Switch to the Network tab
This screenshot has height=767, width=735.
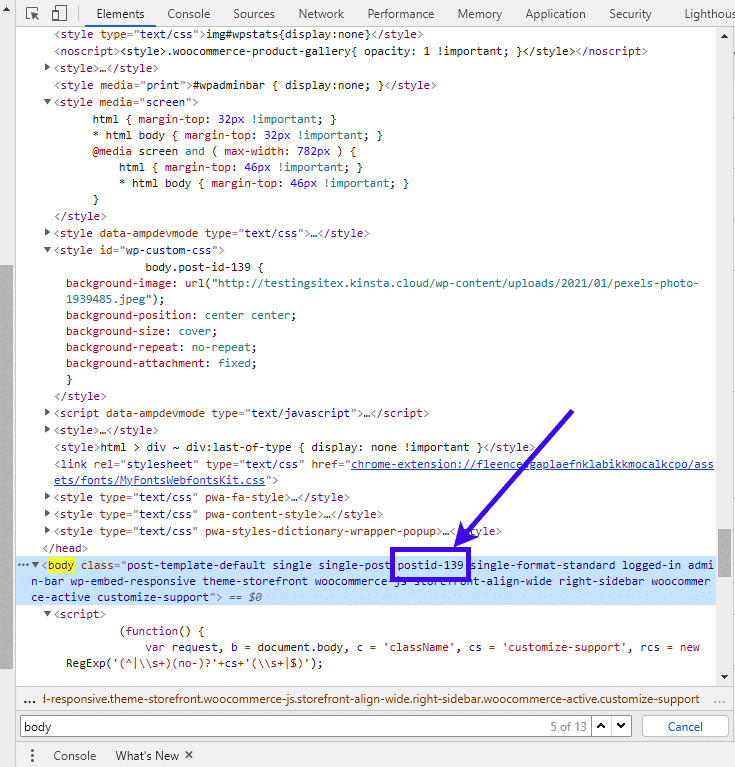pos(321,14)
